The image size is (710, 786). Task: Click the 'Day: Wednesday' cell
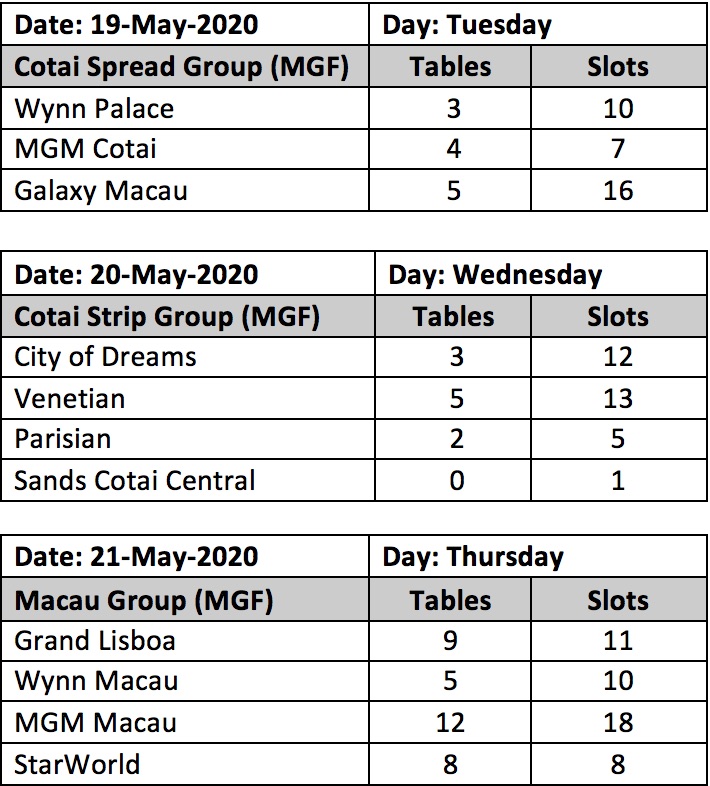[542, 274]
